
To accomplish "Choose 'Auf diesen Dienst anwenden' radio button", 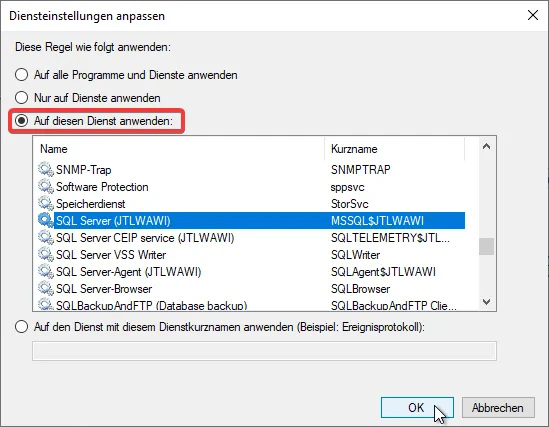I will tap(21, 121).
